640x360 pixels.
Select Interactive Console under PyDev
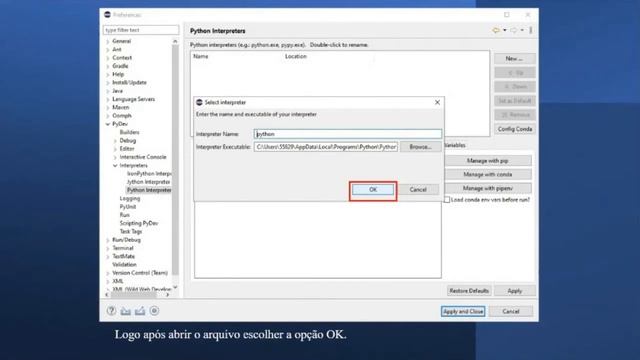pyautogui.click(x=143, y=157)
